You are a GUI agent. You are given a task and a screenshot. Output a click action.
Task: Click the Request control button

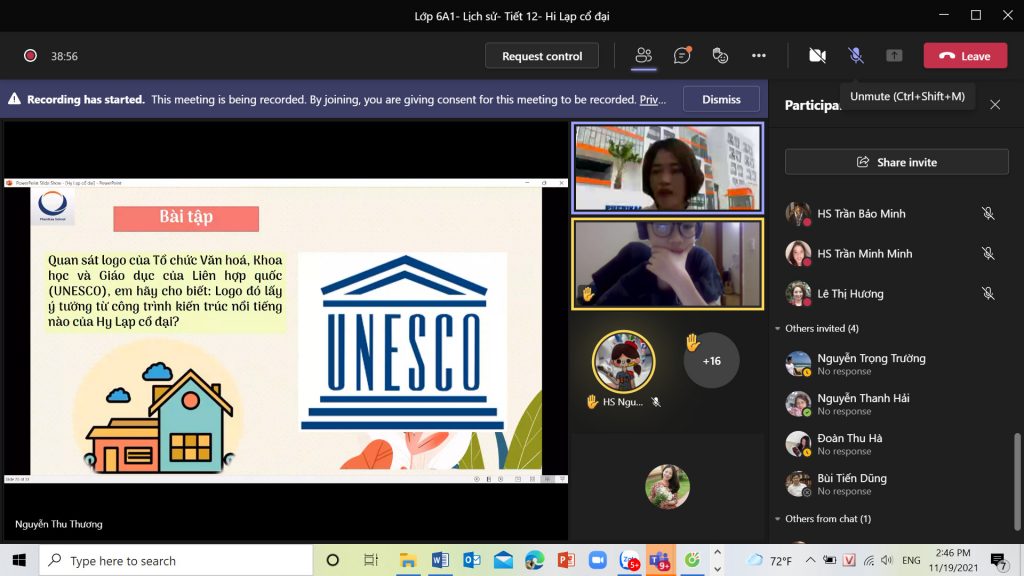coord(542,56)
